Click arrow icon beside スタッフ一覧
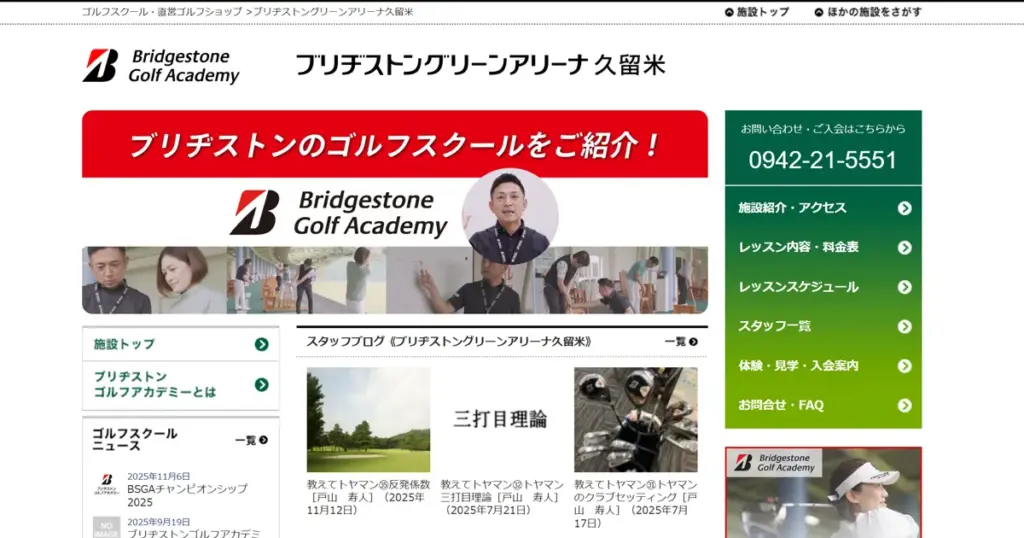The height and width of the screenshot is (538, 1024). click(x=904, y=326)
